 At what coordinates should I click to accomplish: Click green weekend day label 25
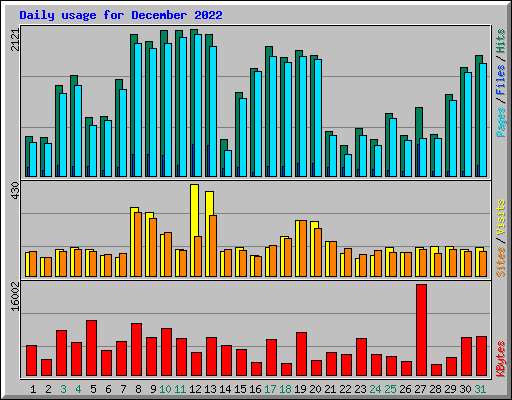(x=390, y=389)
